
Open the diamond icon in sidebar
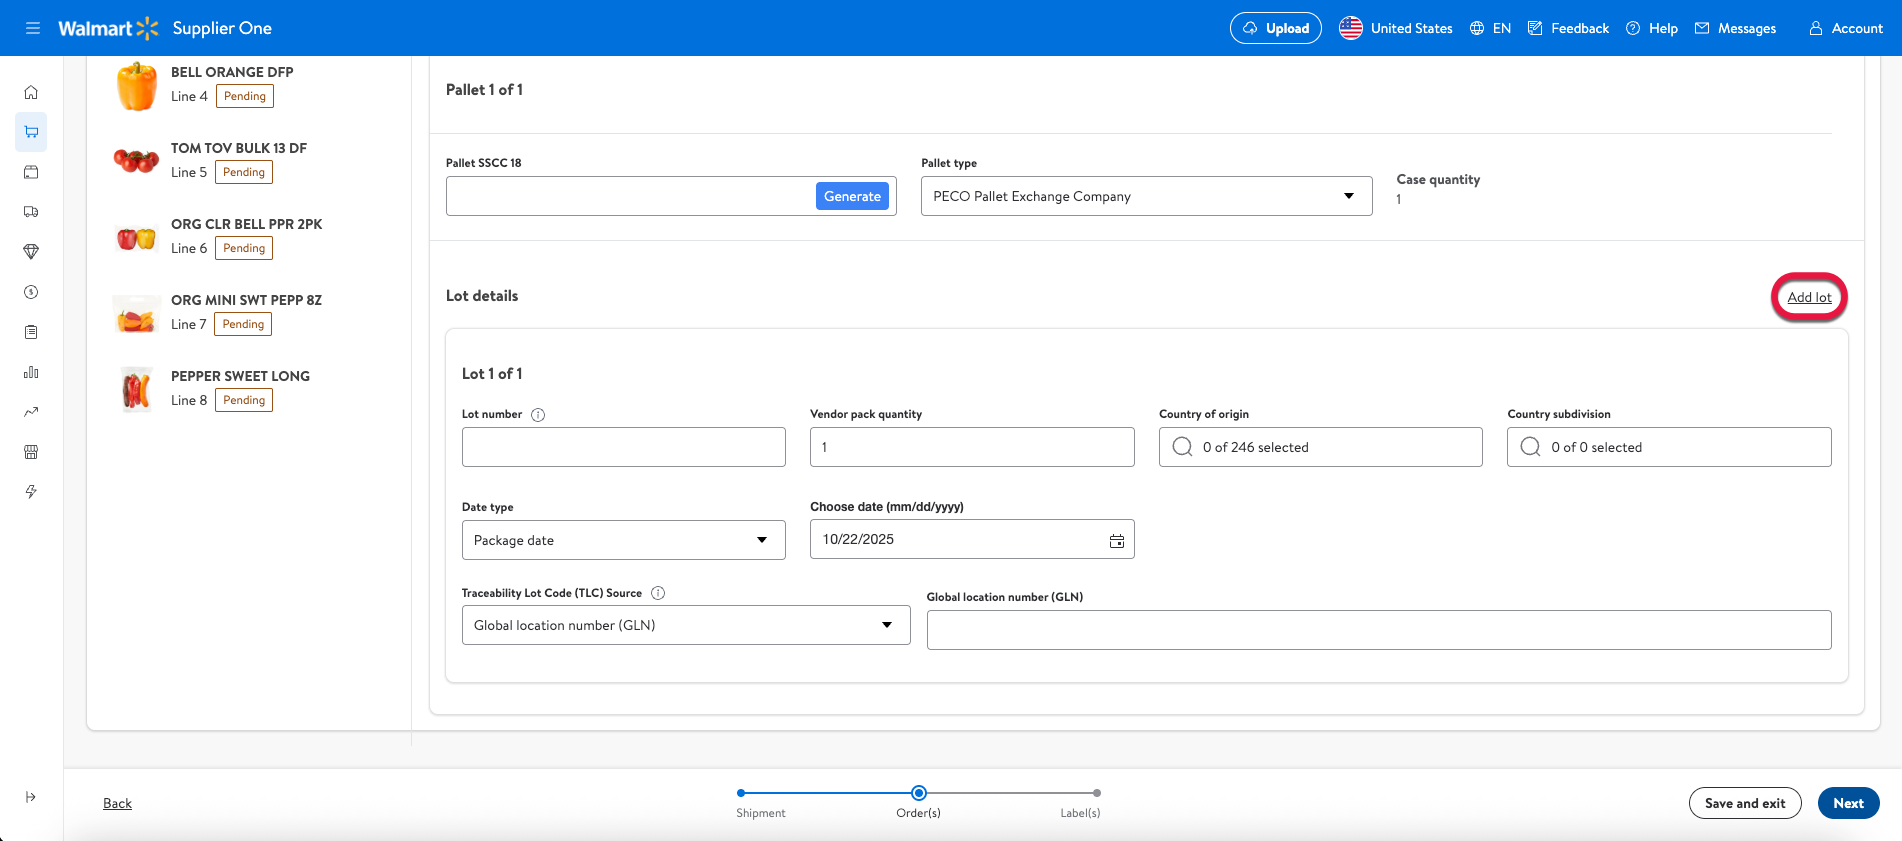[31, 252]
